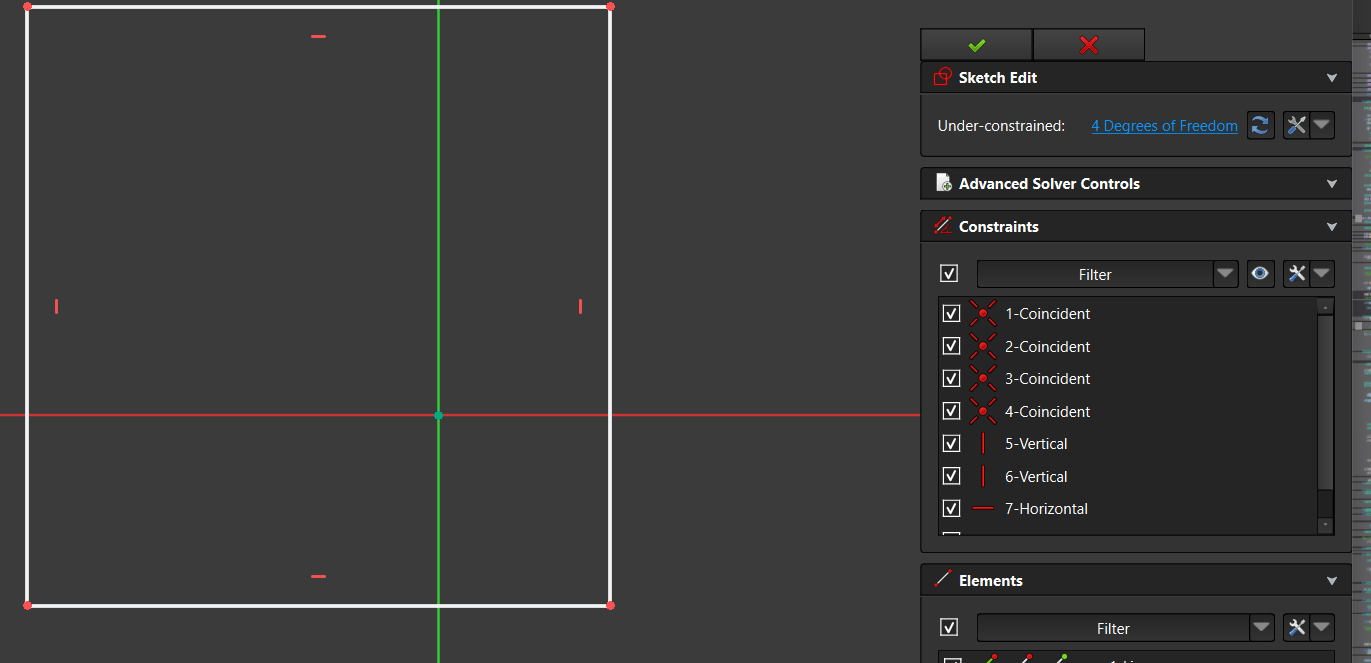Click the refresh solver icon

[x=1260, y=126]
